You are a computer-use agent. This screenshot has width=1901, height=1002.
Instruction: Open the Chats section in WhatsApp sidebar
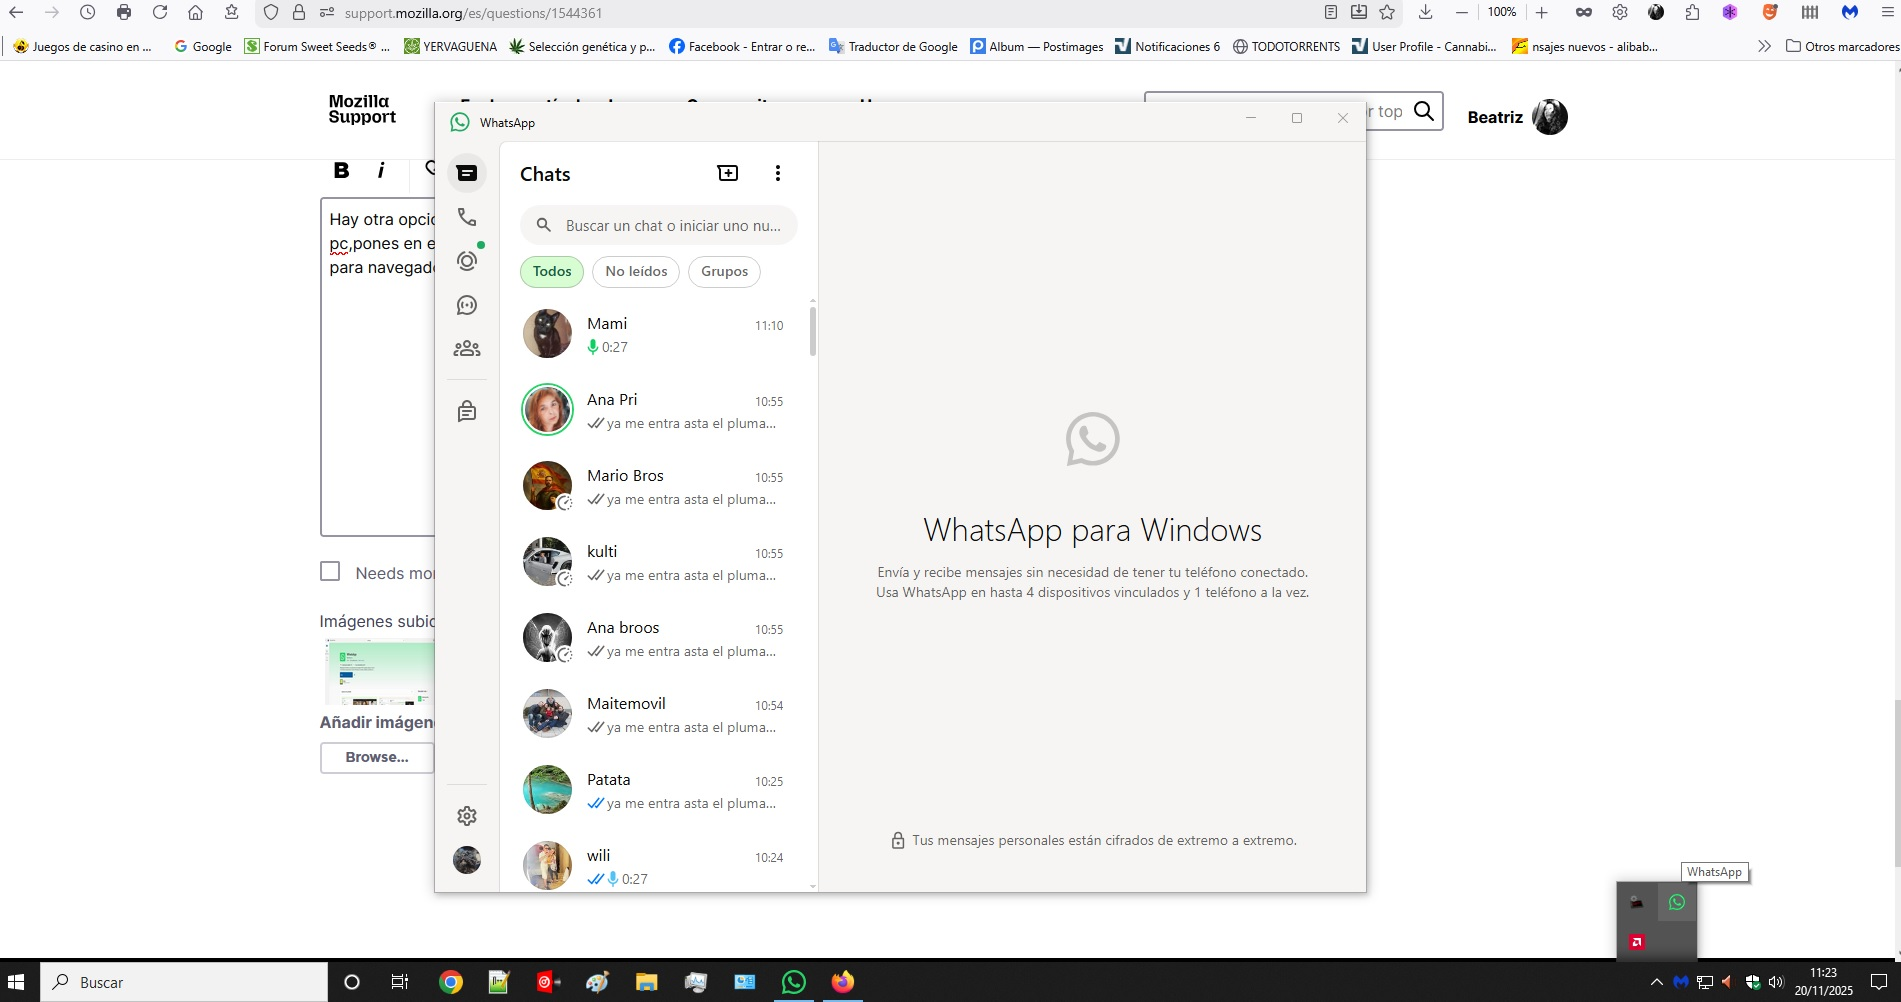[467, 173]
